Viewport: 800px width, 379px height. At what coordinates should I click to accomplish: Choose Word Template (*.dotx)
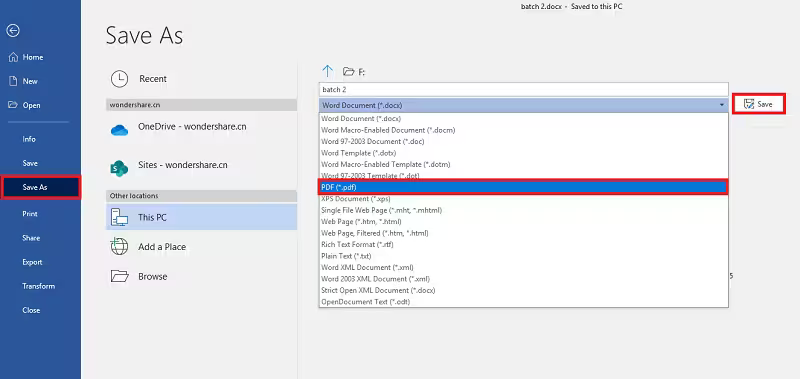[x=523, y=153]
